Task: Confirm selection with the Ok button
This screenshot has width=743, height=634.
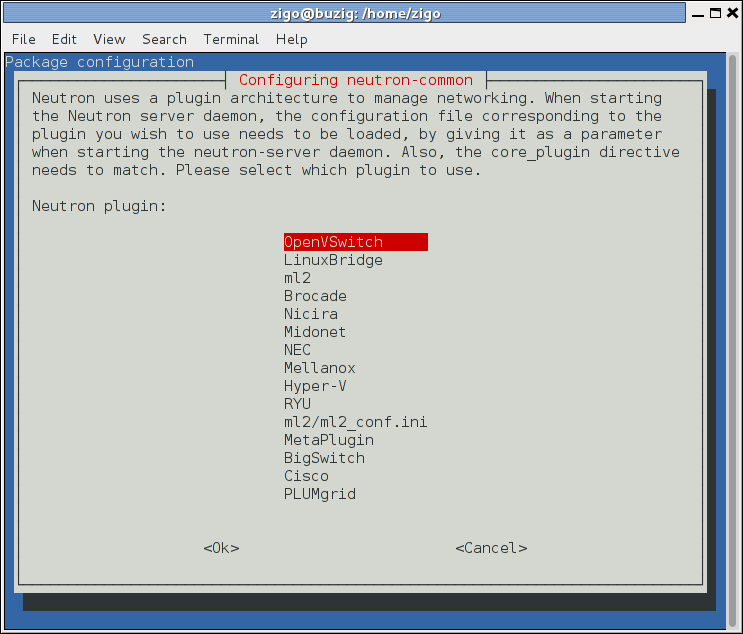Action: (x=221, y=548)
